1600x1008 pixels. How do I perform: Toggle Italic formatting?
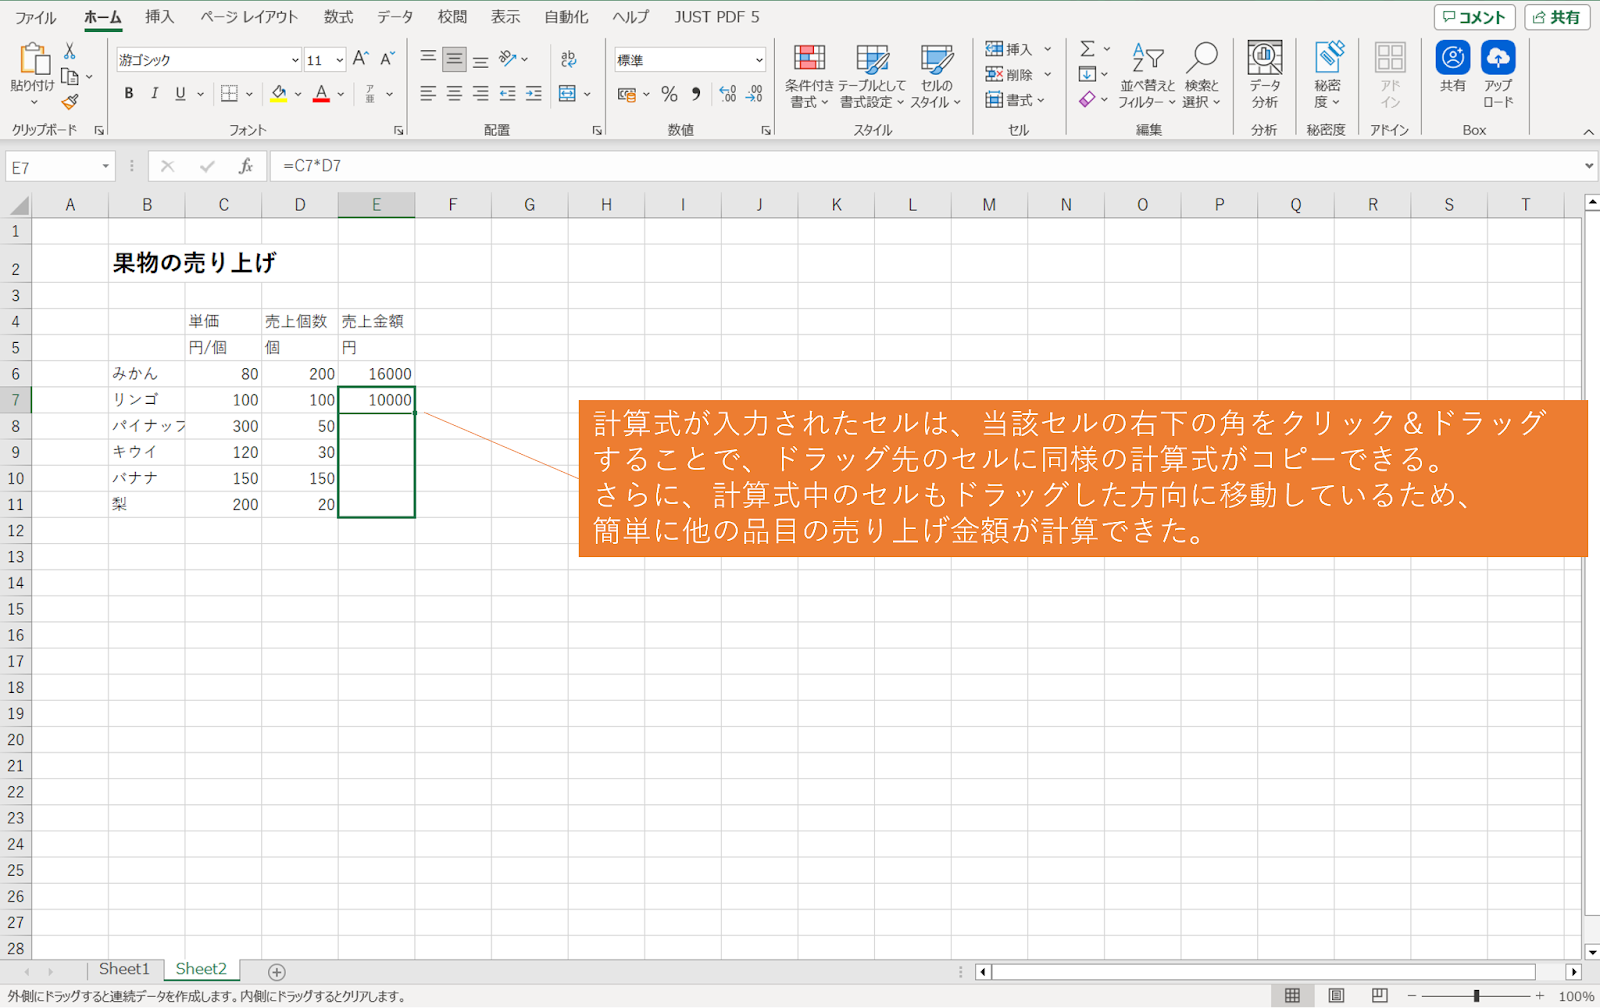coord(154,93)
